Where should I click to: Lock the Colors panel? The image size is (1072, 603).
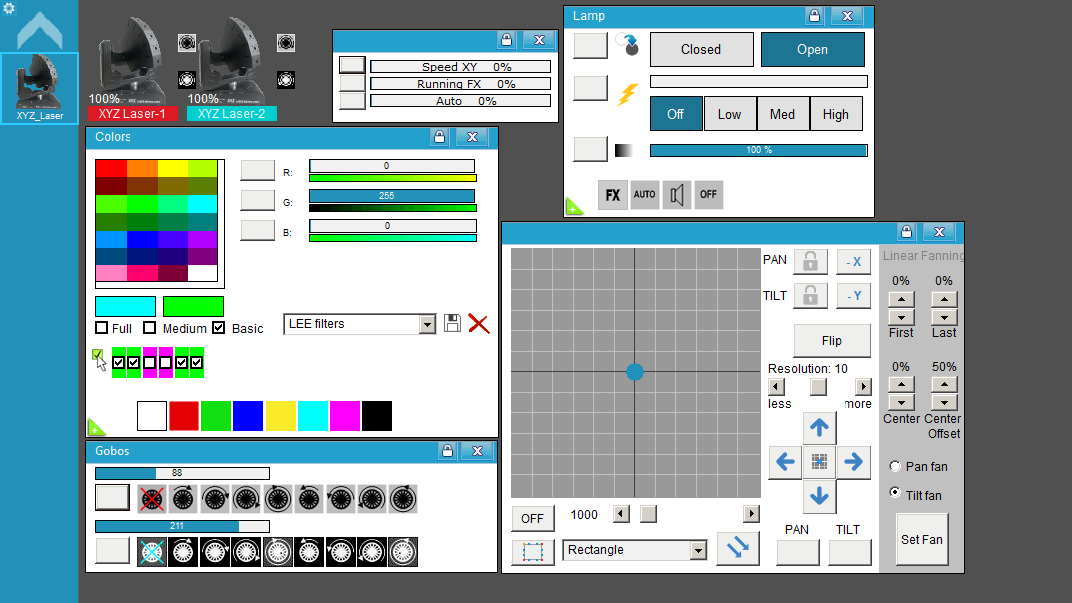pos(440,137)
